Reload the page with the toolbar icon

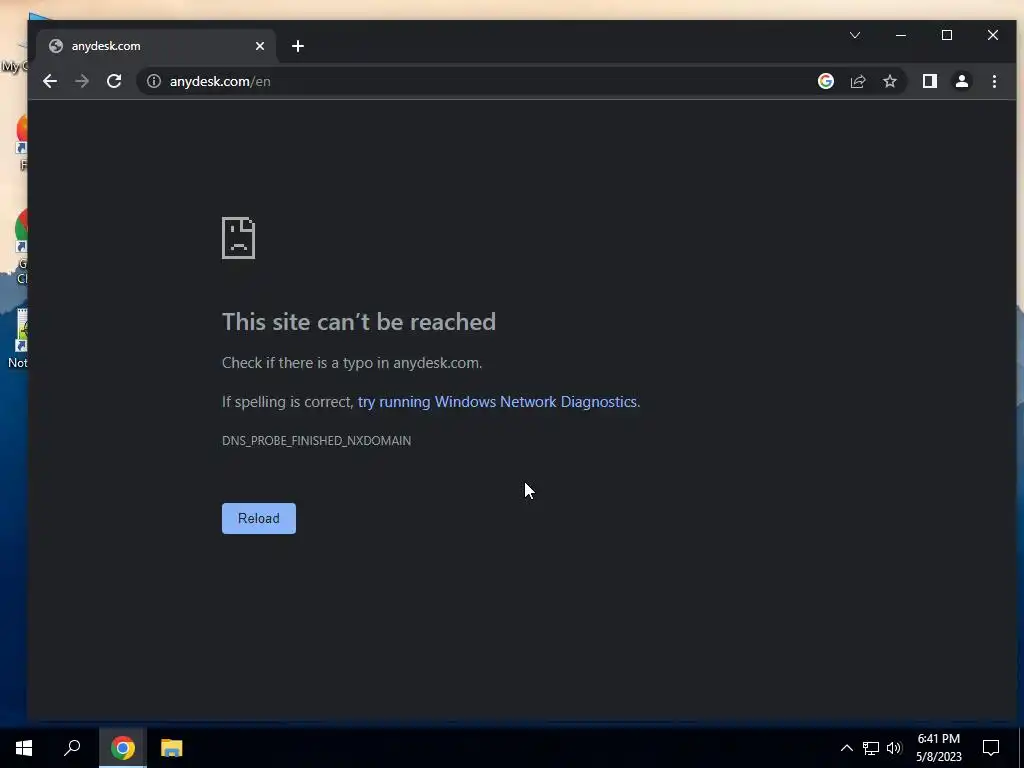pos(114,81)
